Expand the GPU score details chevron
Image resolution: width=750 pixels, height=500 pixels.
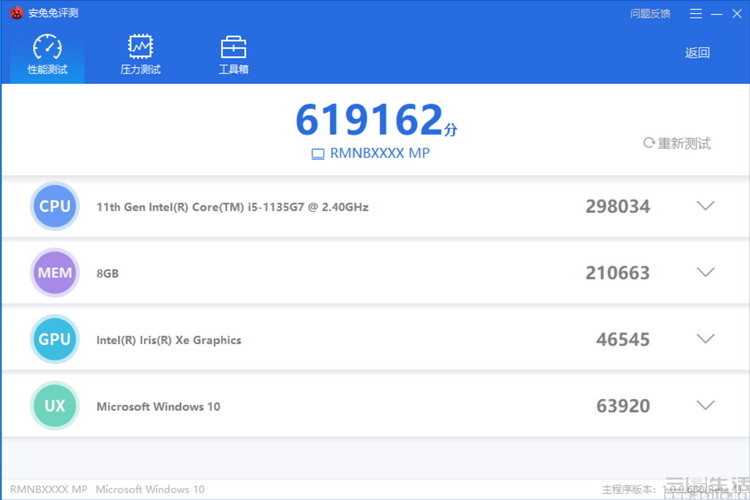click(x=706, y=339)
